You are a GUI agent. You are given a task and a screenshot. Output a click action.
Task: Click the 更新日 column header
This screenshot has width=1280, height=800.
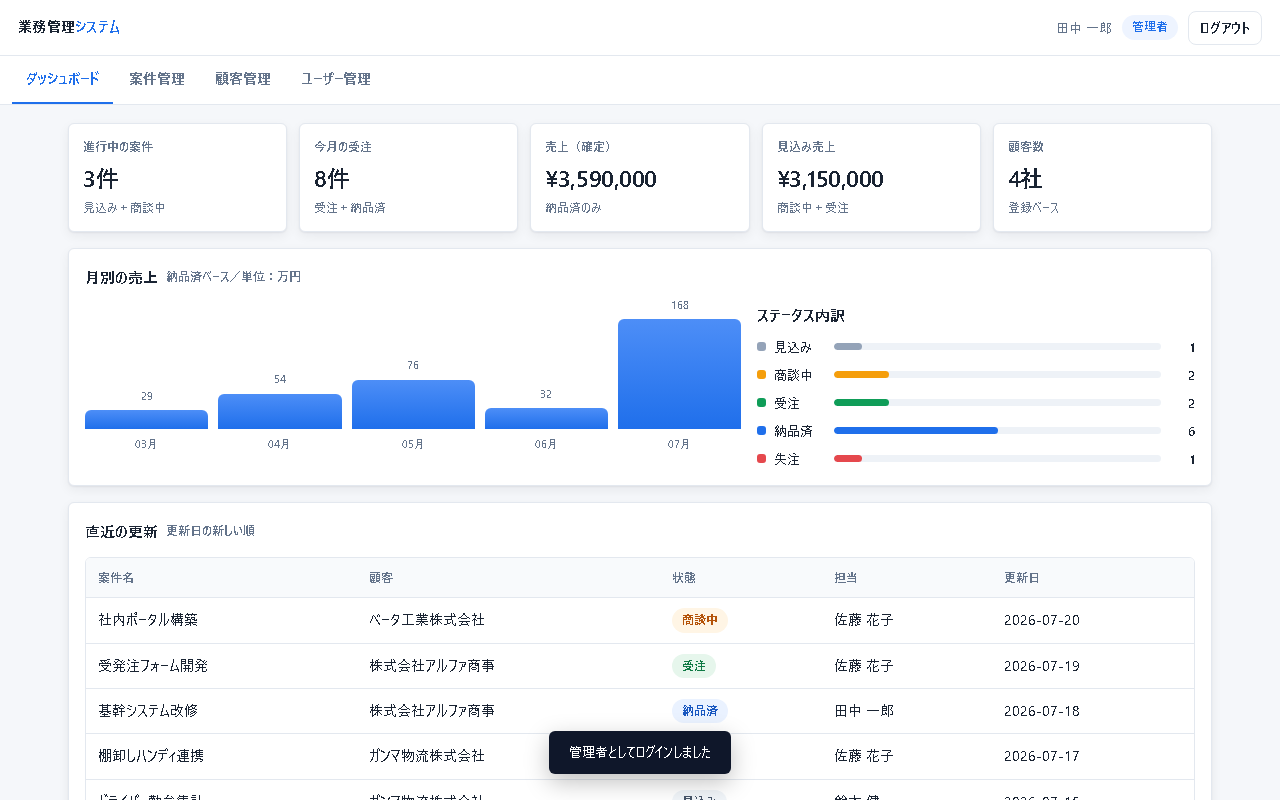pos(1022,578)
